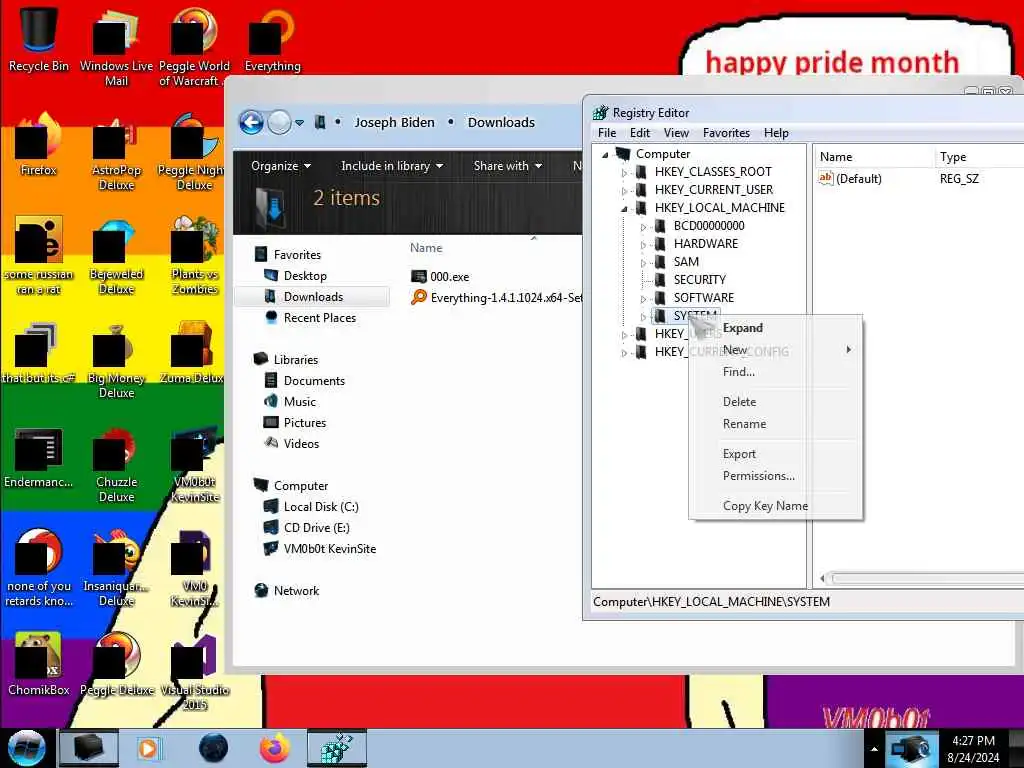Open Network in navigation pane
This screenshot has width=1024, height=768.
point(296,590)
